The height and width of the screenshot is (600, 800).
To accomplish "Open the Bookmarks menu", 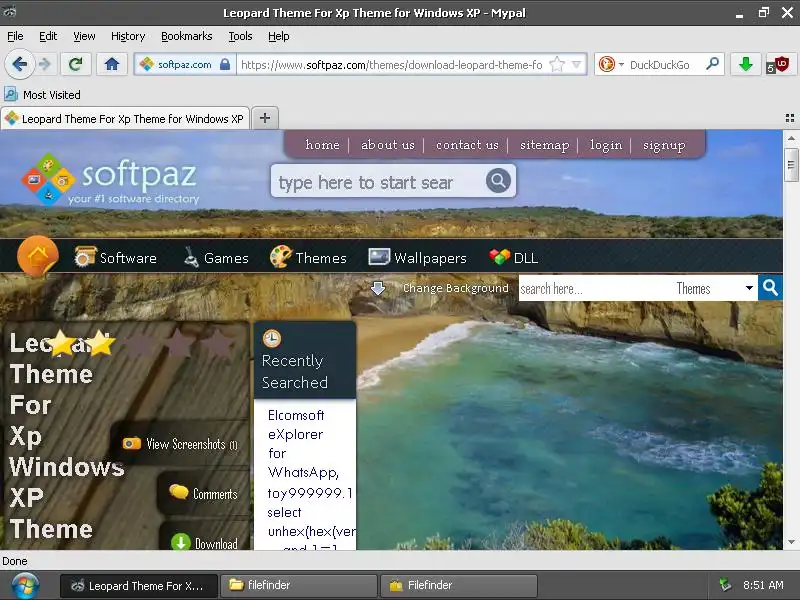I will coord(187,36).
